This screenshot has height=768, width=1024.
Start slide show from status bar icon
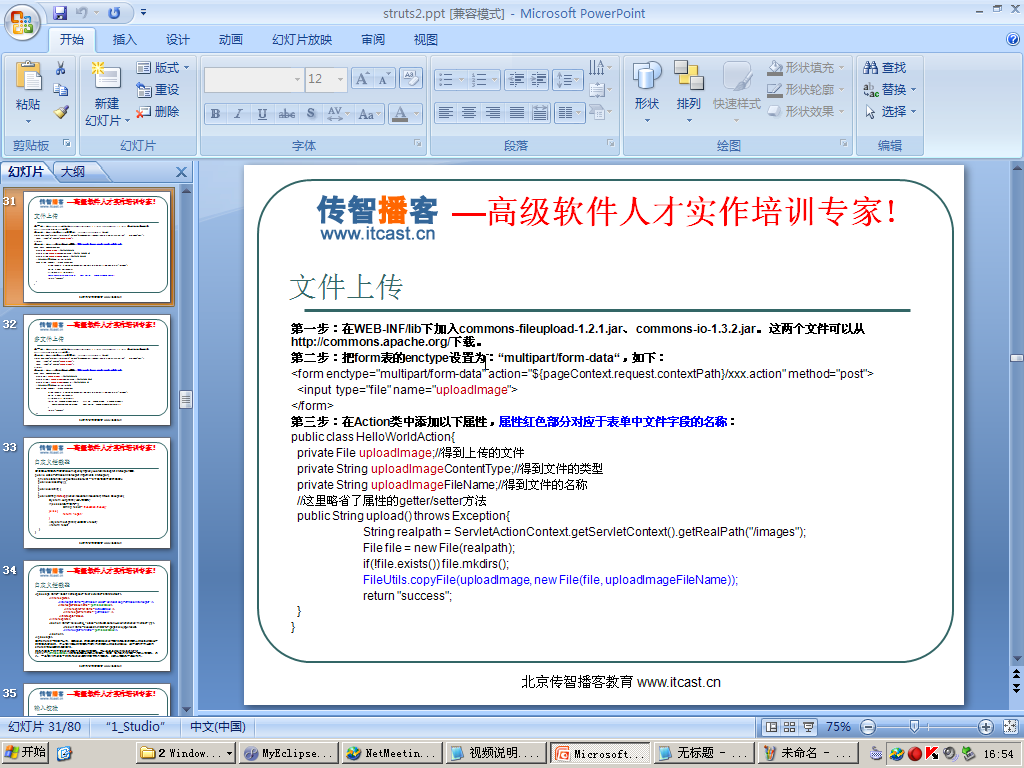(x=808, y=727)
